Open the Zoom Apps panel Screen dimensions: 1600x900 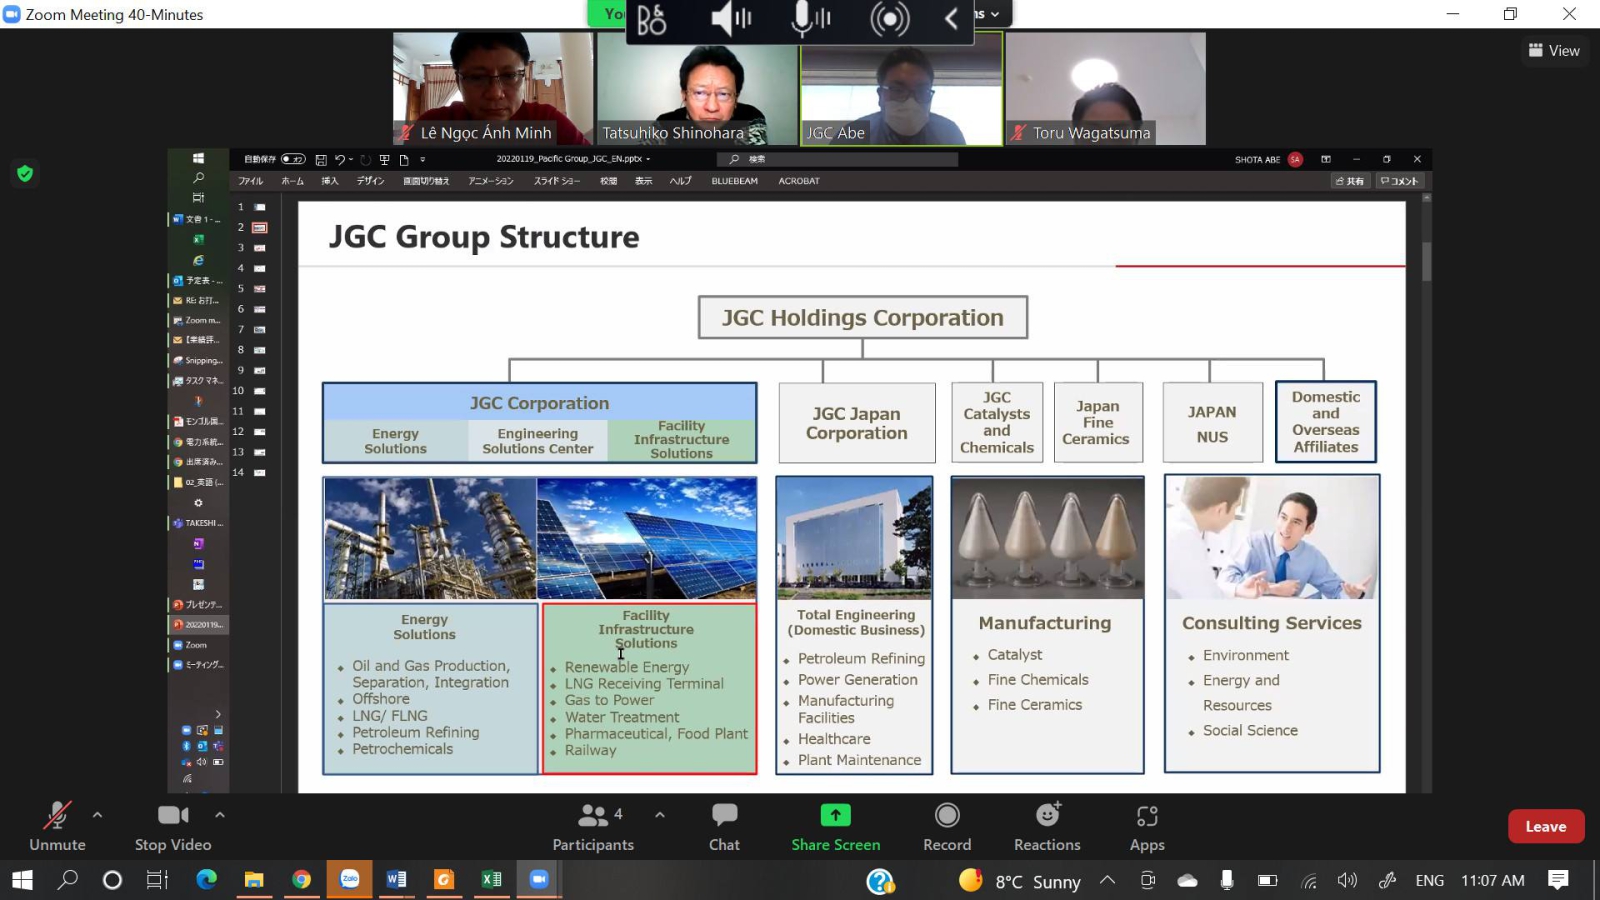click(1147, 816)
